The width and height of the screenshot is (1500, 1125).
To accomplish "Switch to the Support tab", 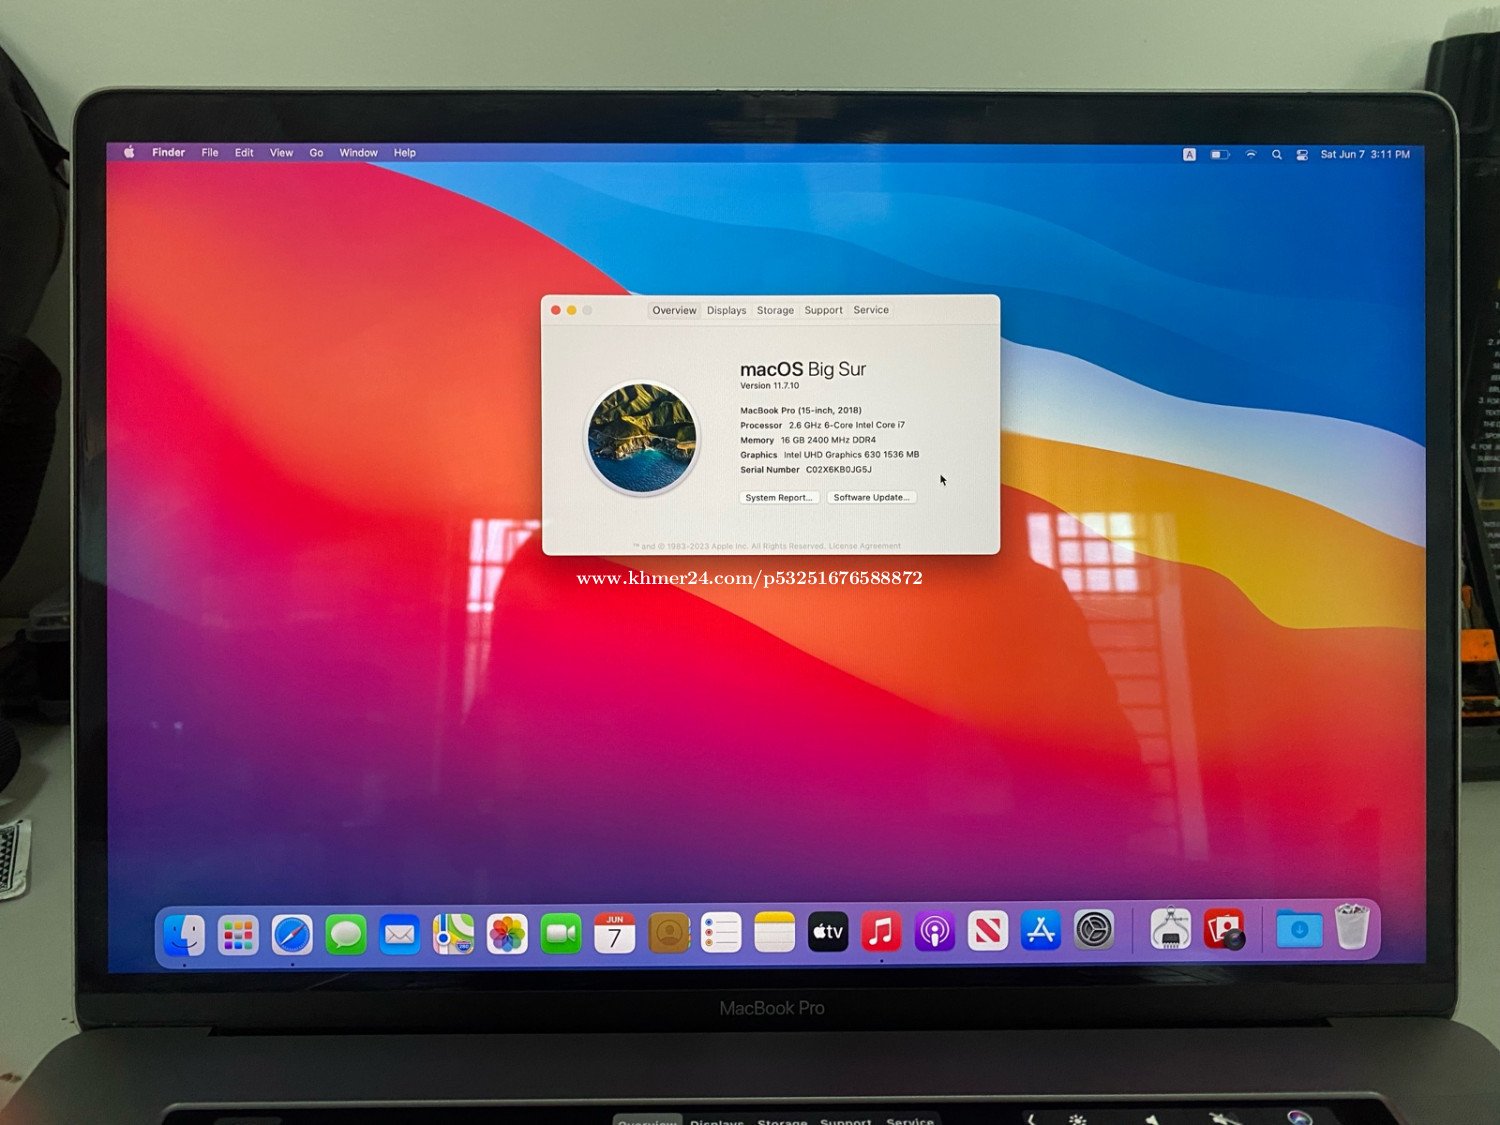I will [823, 310].
